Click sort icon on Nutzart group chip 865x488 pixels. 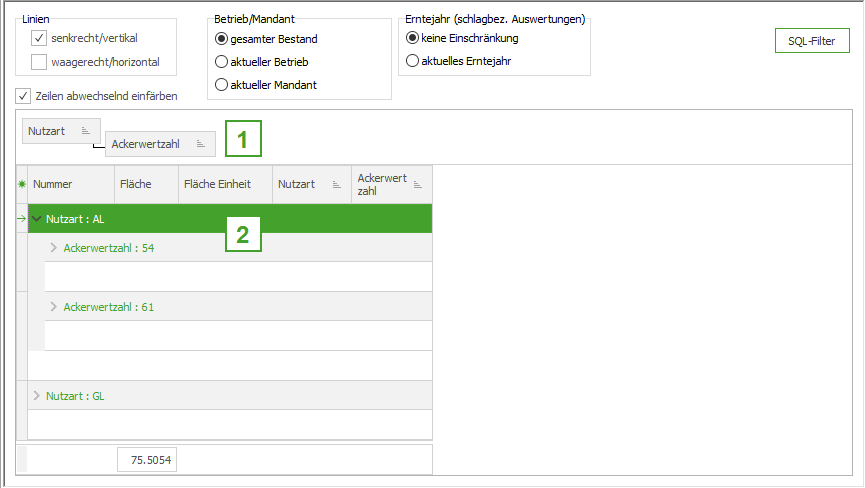coord(86,131)
